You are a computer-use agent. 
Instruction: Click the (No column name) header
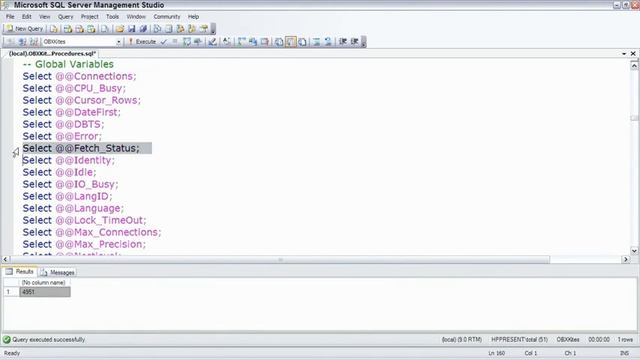(44, 282)
